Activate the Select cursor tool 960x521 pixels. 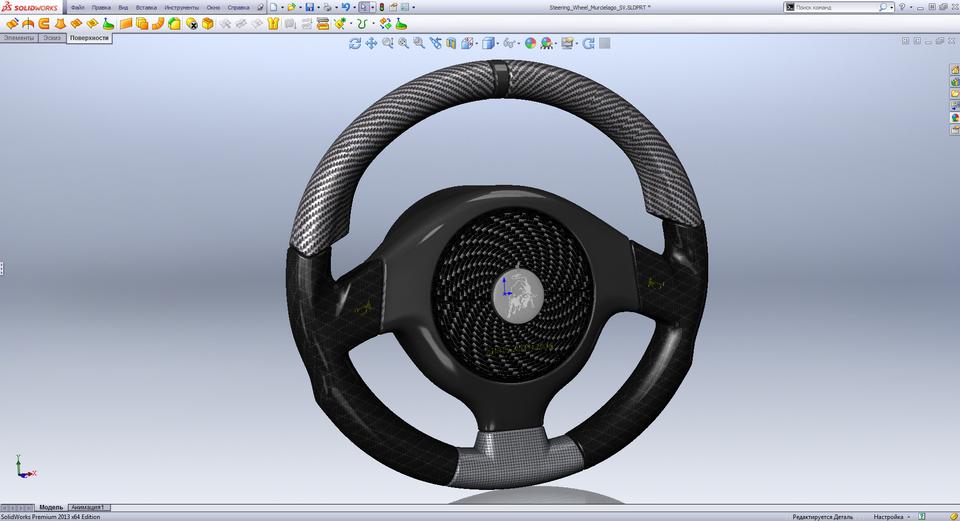pyautogui.click(x=364, y=7)
